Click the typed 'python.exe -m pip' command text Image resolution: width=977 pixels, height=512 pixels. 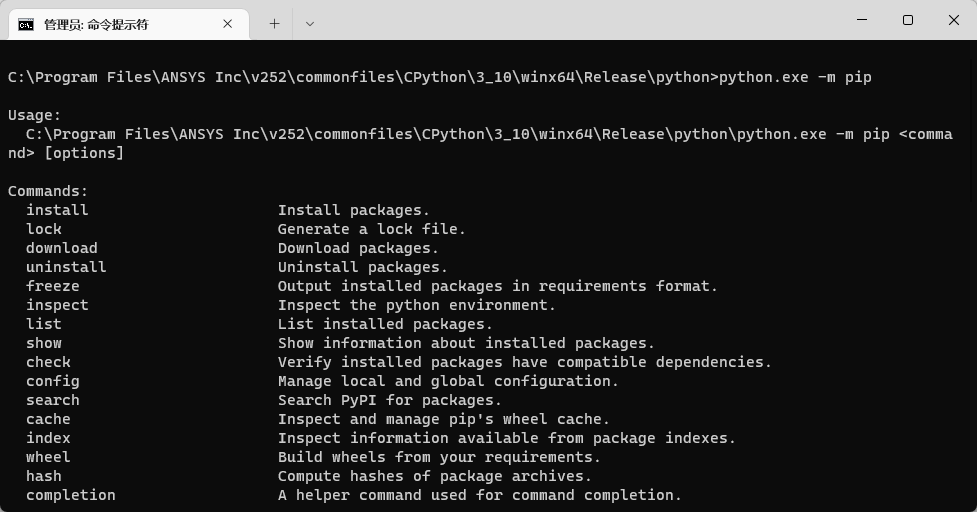click(795, 77)
